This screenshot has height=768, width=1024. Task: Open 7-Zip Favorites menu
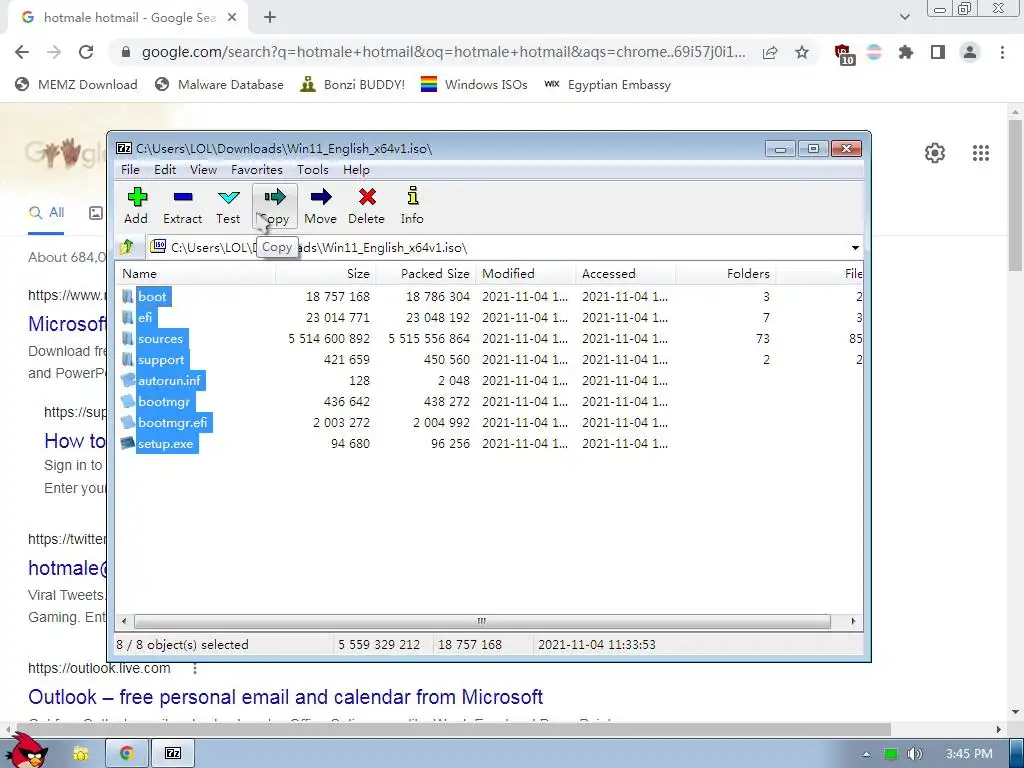coord(257,170)
